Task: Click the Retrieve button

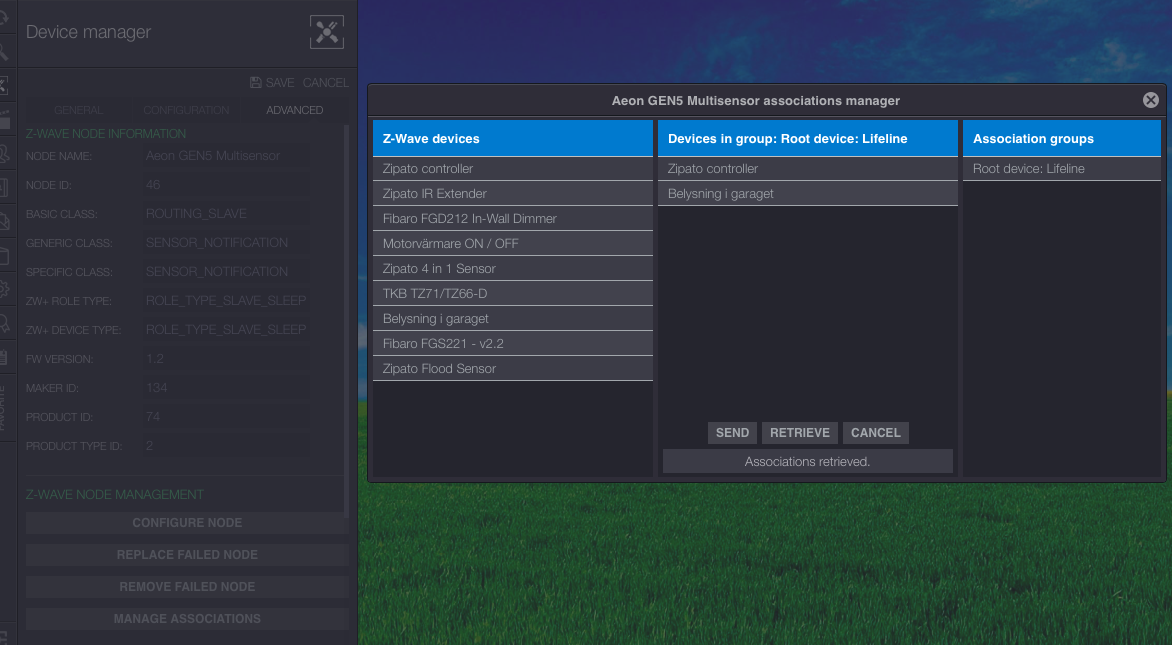Action: 800,433
